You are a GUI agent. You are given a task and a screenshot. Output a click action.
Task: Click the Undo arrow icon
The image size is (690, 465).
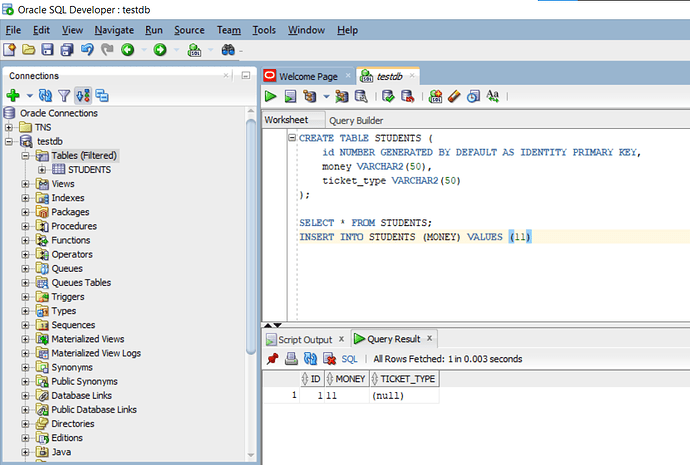[x=87, y=50]
